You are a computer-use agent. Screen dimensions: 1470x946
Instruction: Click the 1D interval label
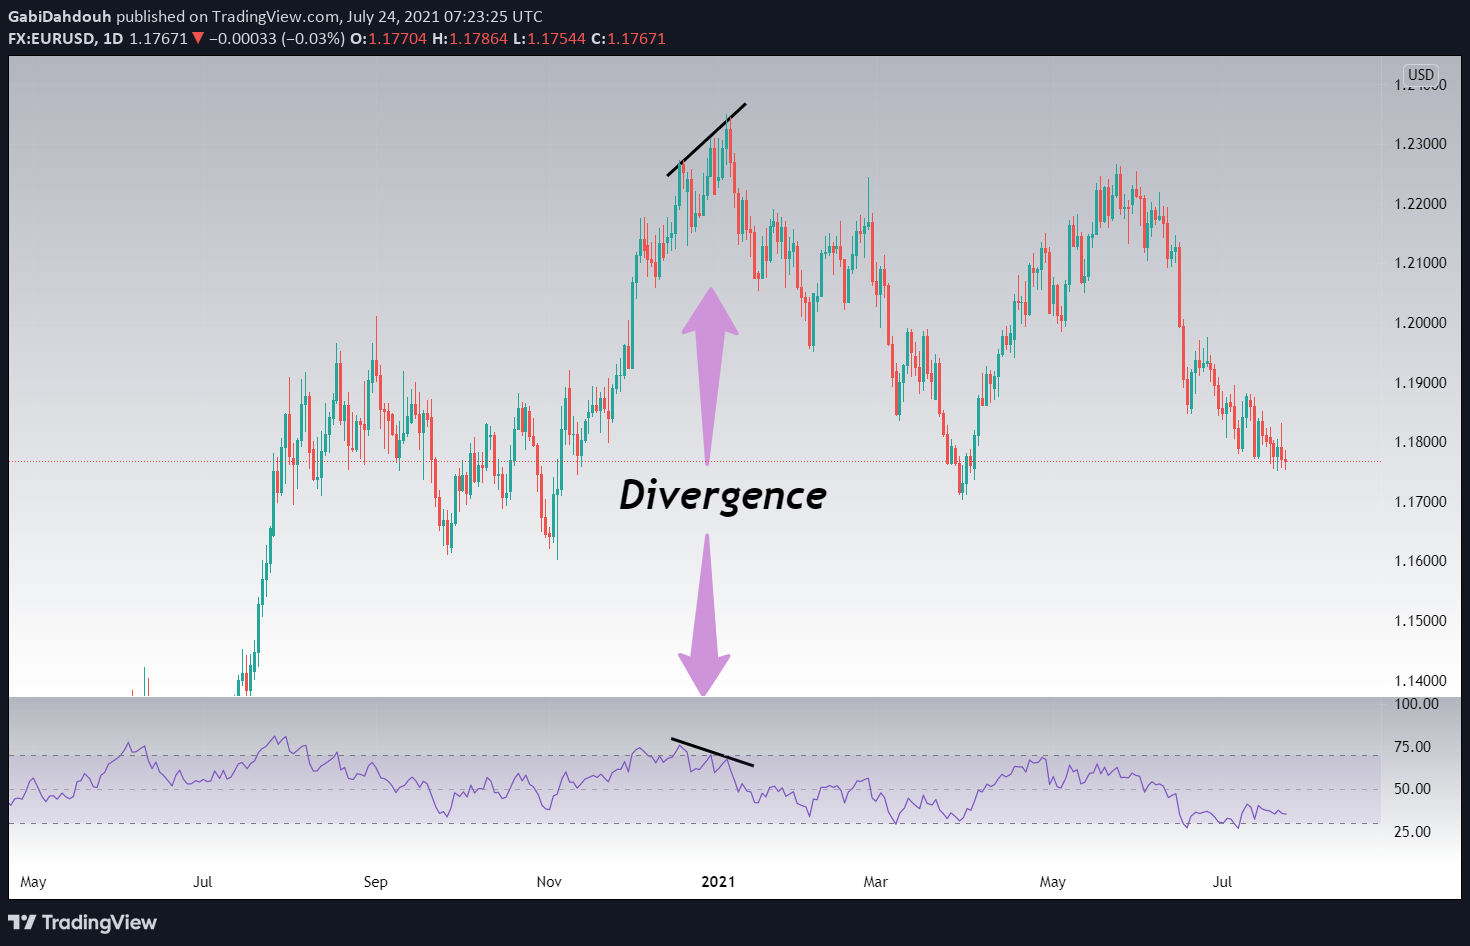pos(113,39)
